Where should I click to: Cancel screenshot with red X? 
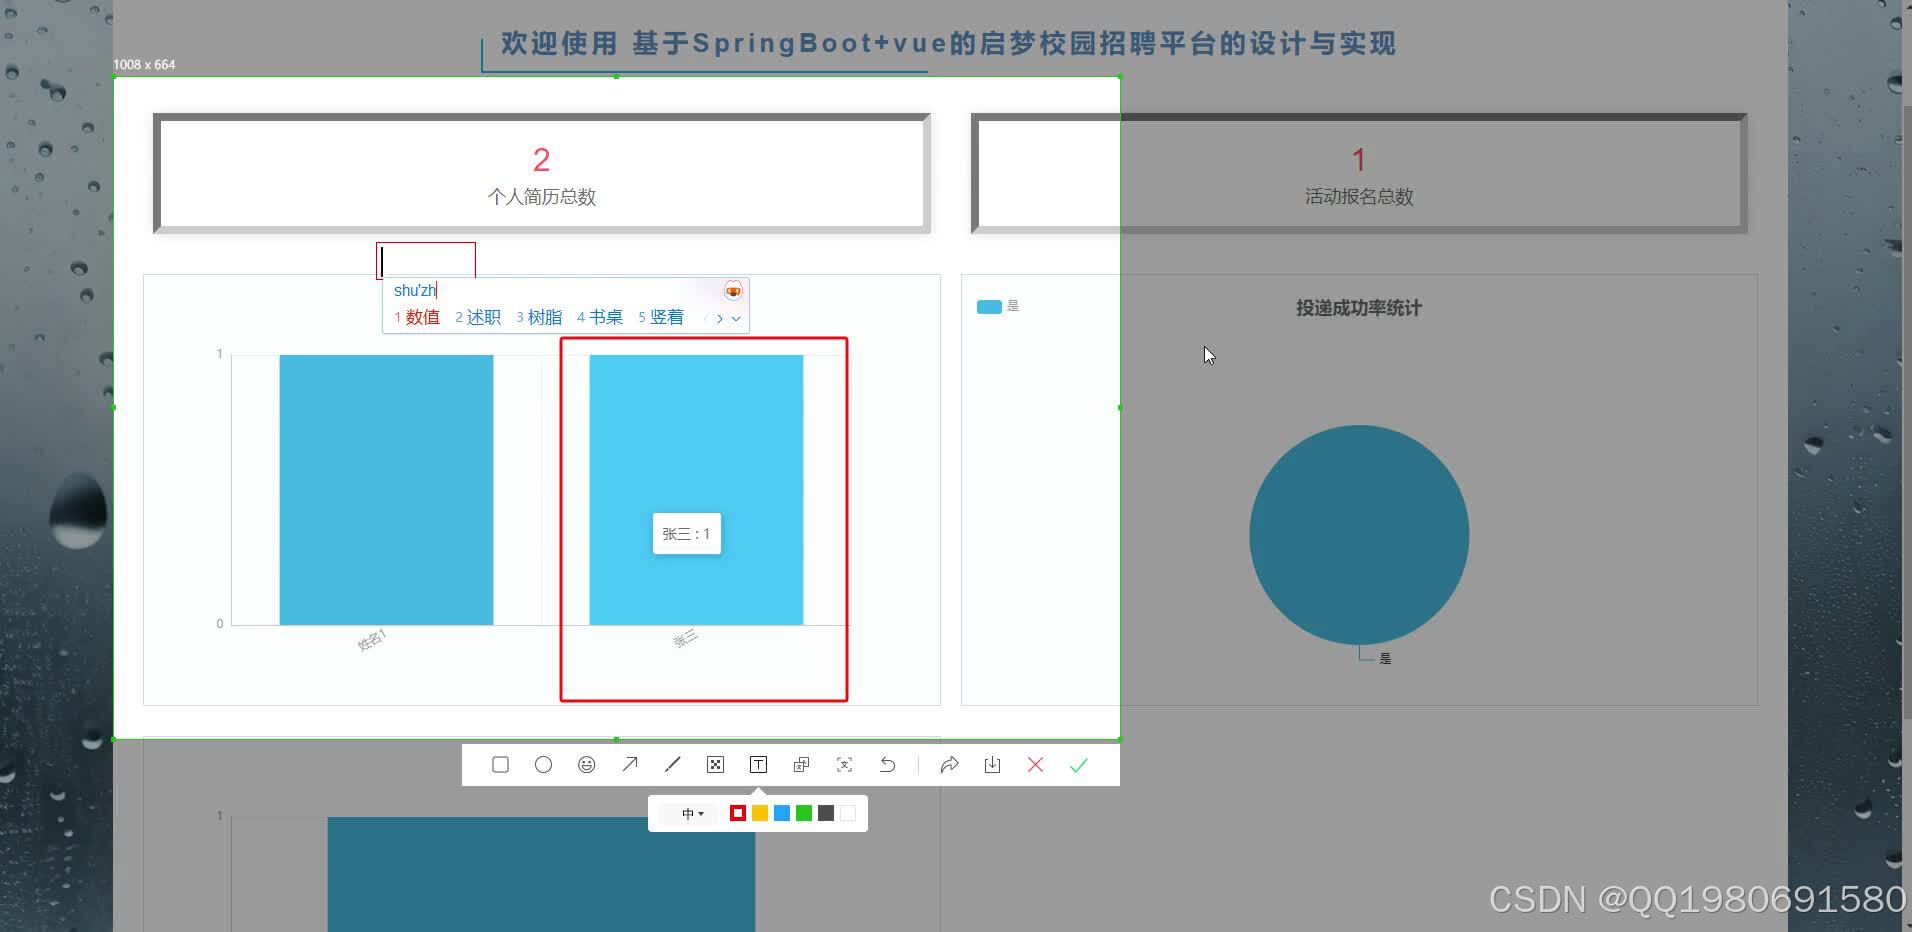pos(1035,764)
